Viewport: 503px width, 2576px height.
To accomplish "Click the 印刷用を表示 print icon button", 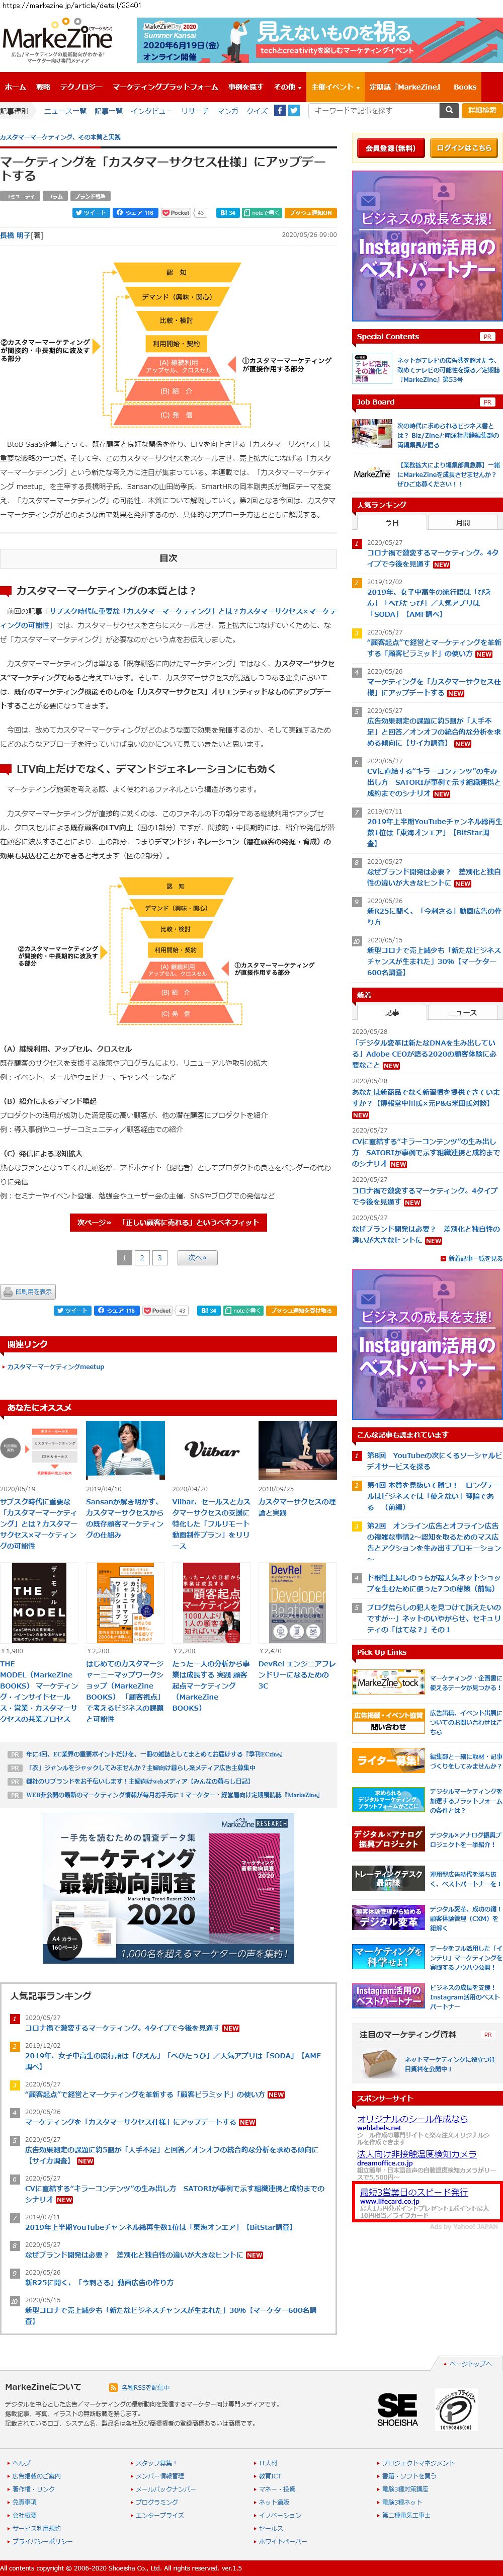I will pos(28,1291).
